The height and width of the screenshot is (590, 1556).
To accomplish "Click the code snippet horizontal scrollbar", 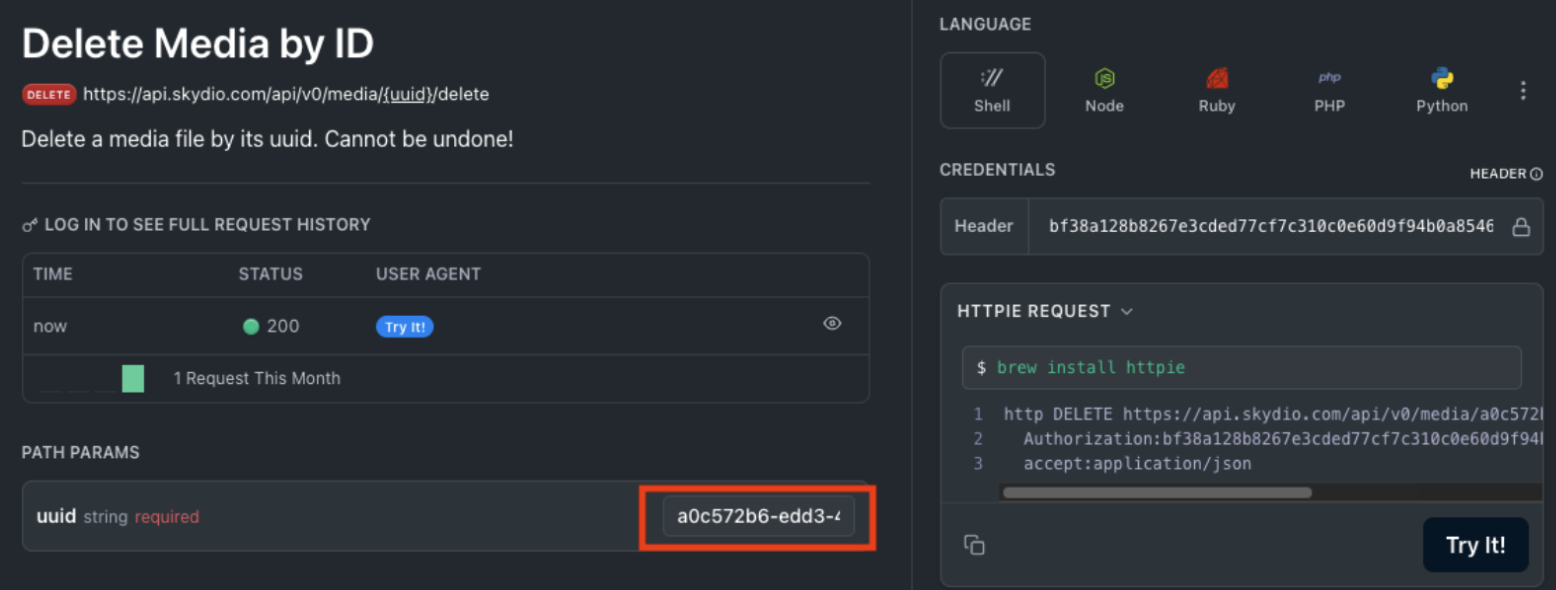I will (x=1157, y=492).
